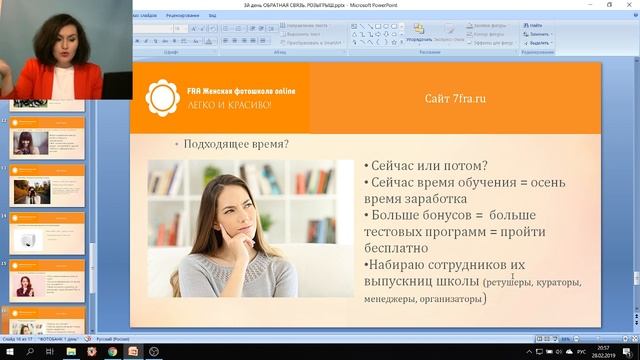This screenshot has height=360, width=640.
Task: Open the Review (Рецензирование) ribbon tab
Action: pyautogui.click(x=182, y=16)
